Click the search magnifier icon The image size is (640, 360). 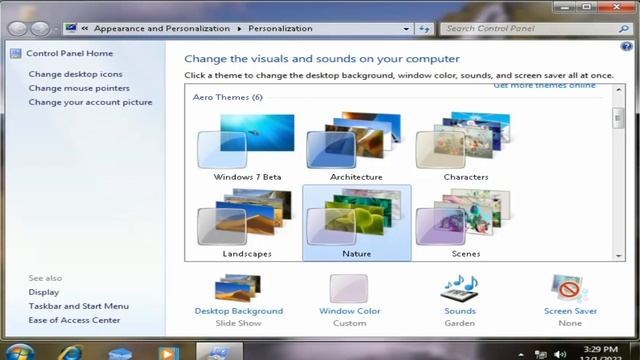pos(623,29)
